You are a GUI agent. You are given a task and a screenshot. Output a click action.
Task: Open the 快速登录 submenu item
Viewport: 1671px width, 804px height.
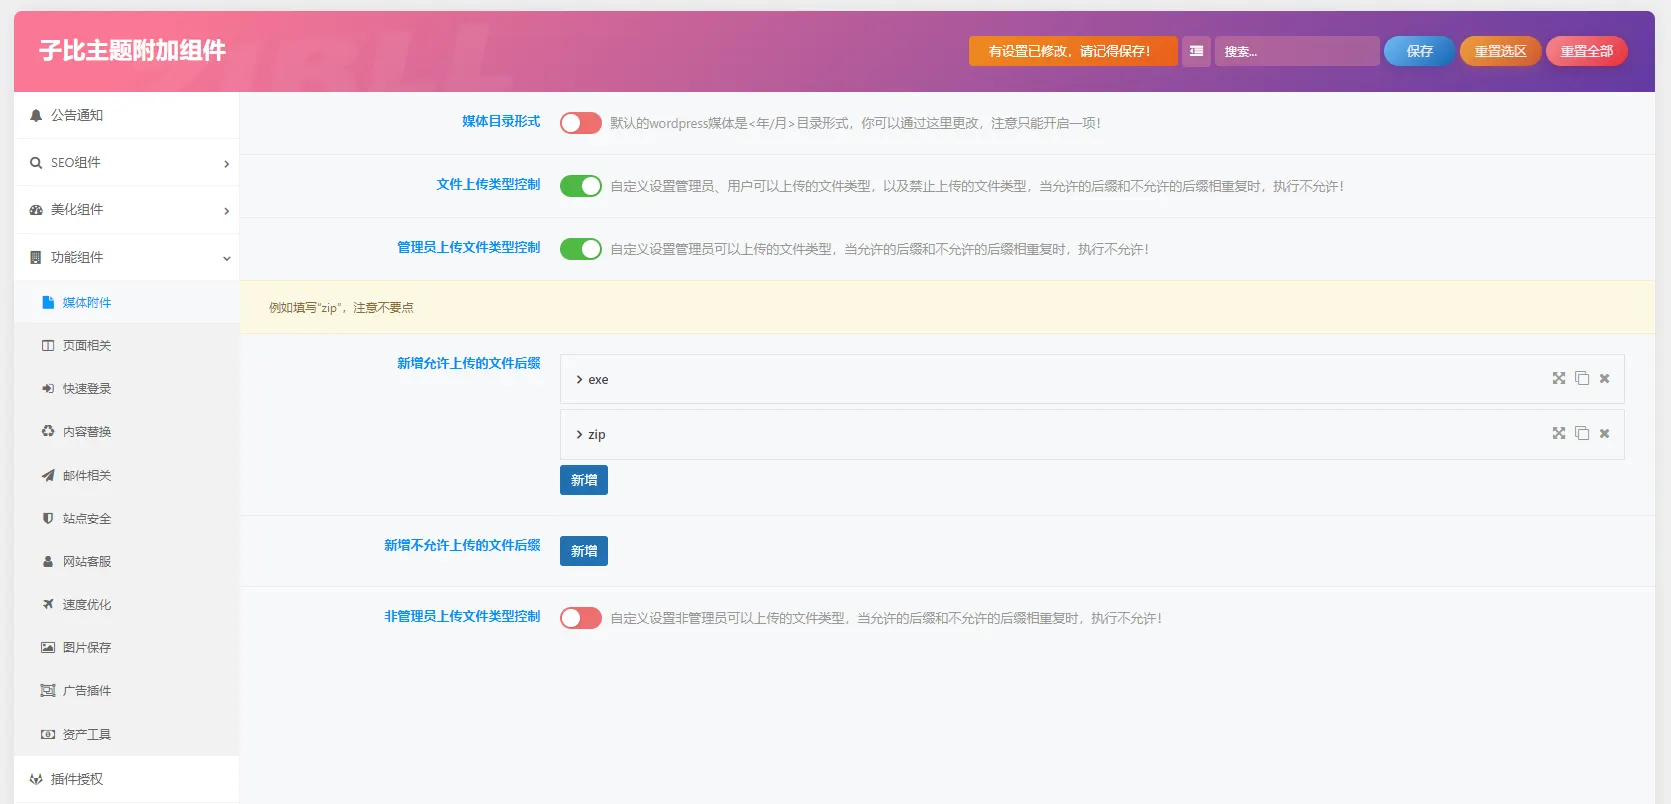pyautogui.click(x=126, y=389)
